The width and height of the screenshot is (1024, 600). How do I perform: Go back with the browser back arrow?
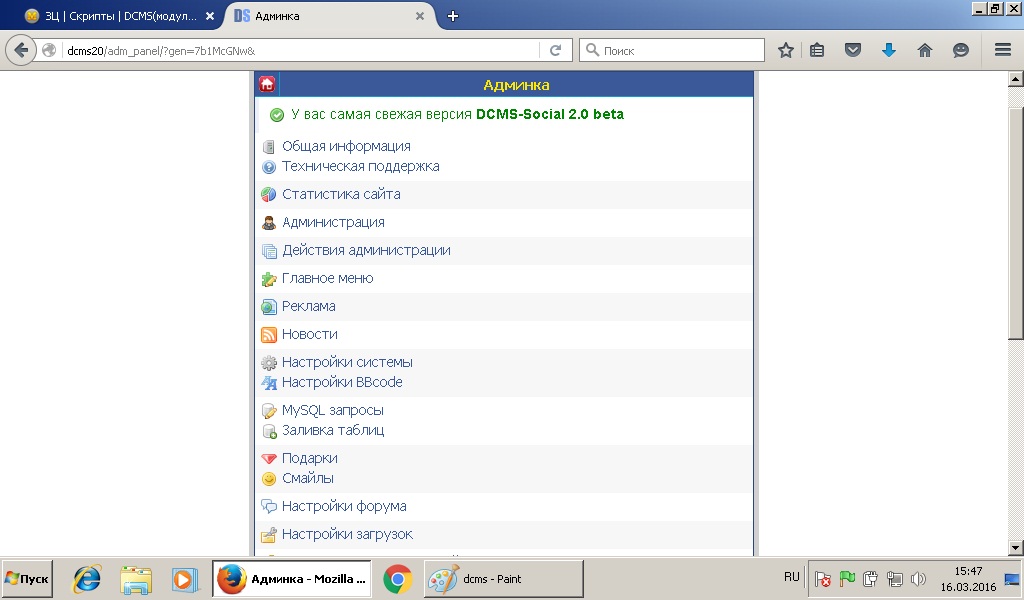pyautogui.click(x=21, y=50)
